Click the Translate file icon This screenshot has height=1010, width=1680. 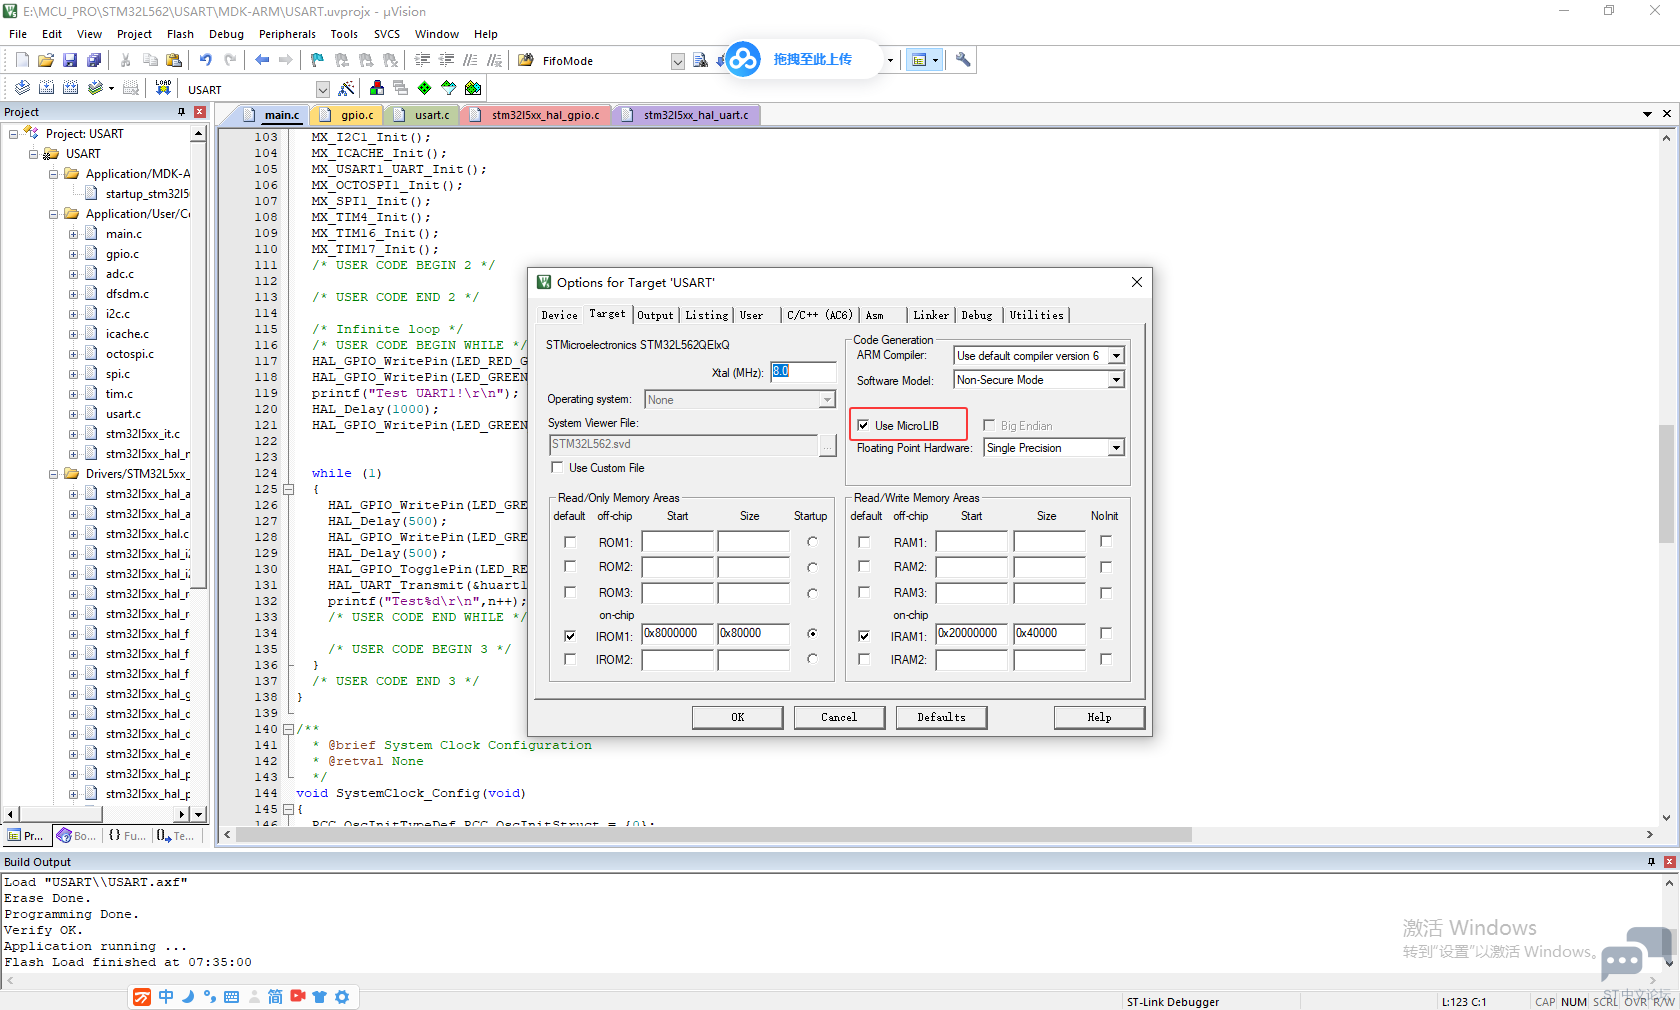click(22, 88)
